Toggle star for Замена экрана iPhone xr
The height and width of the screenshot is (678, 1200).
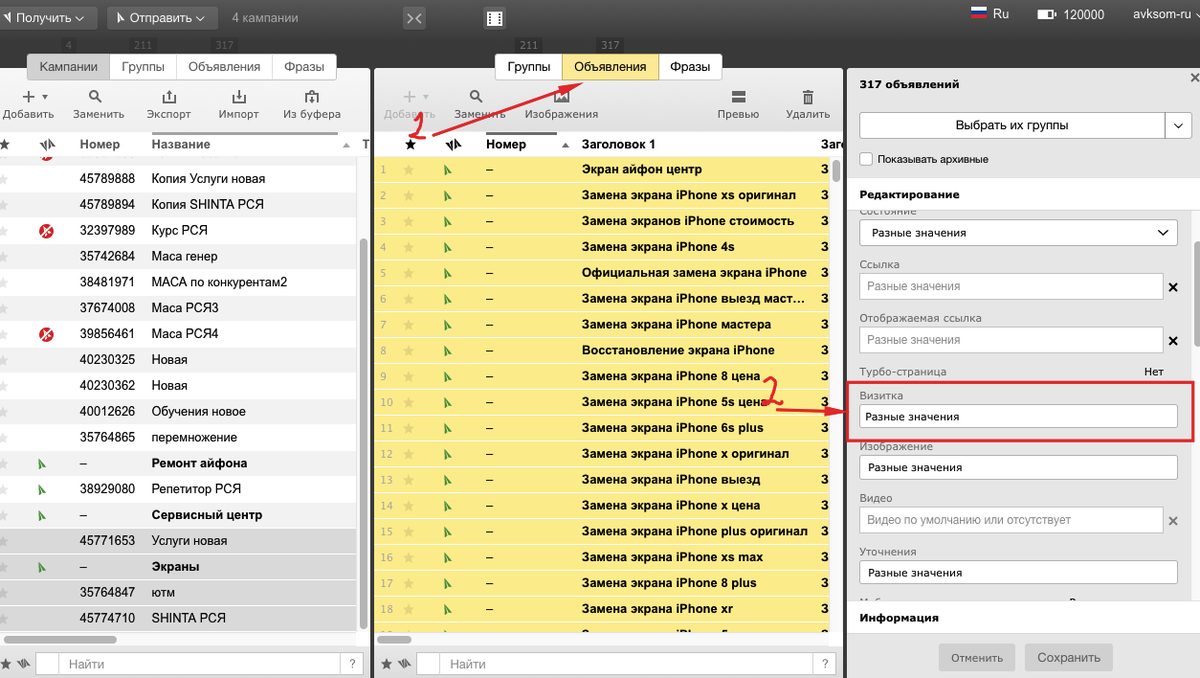point(408,609)
